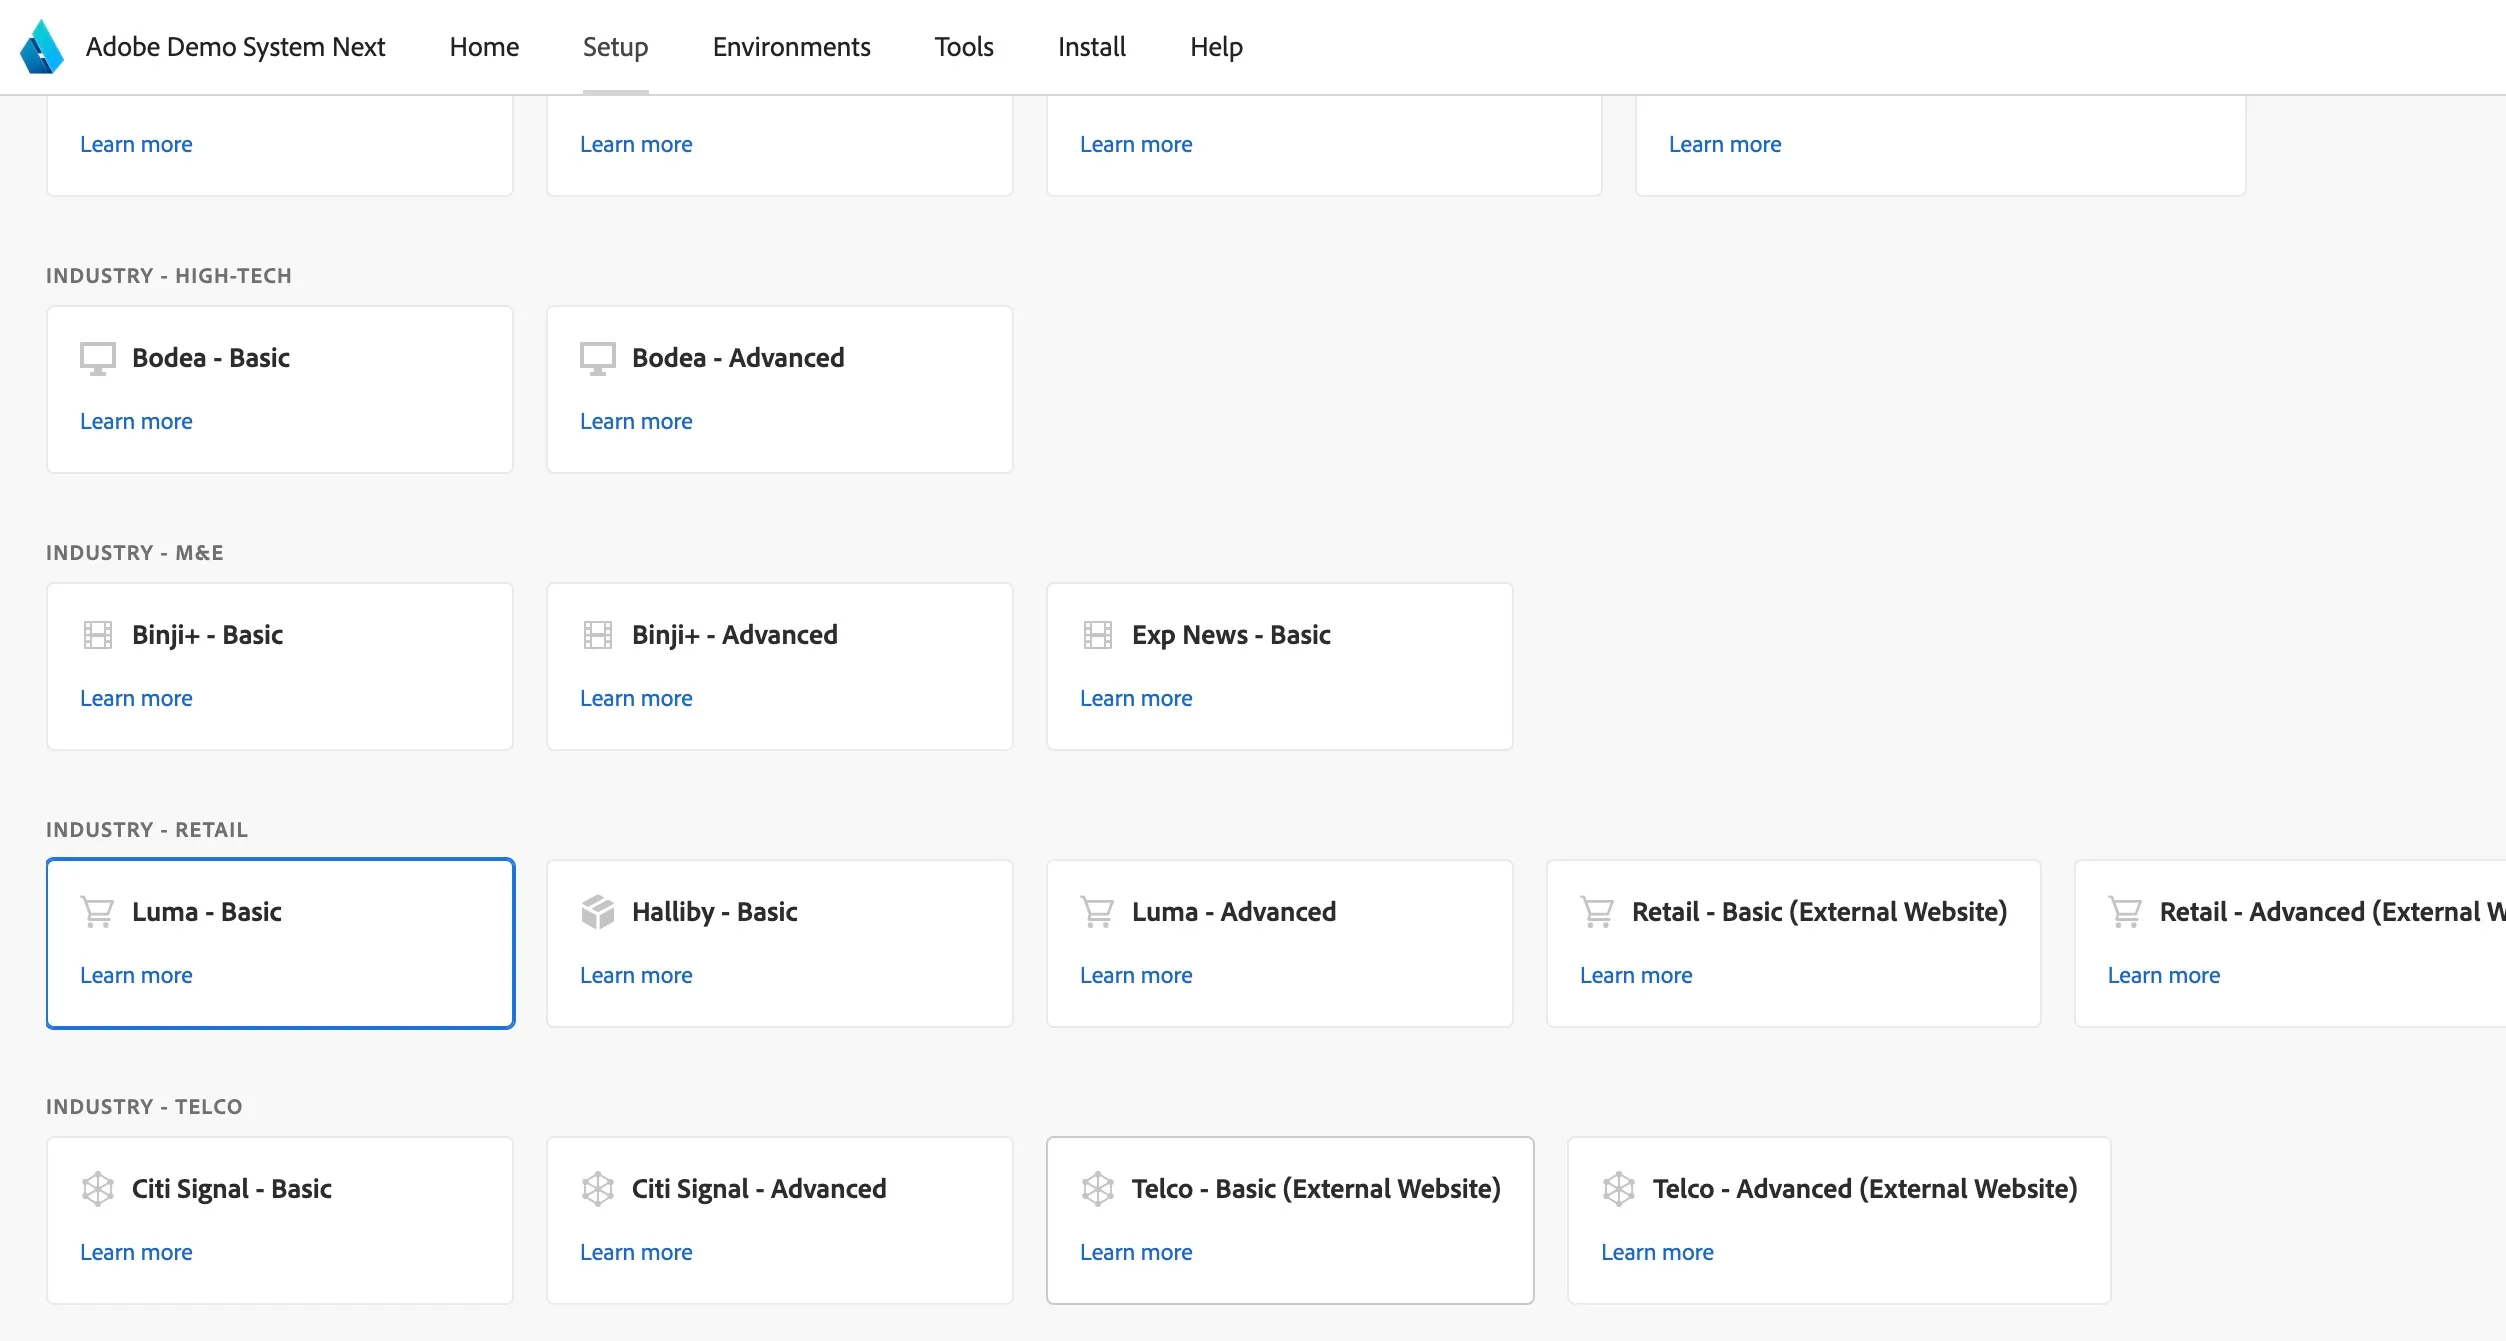This screenshot has width=2506, height=1341.
Task: Click the monitor icon on Bodea - Basic
Action: click(x=98, y=358)
